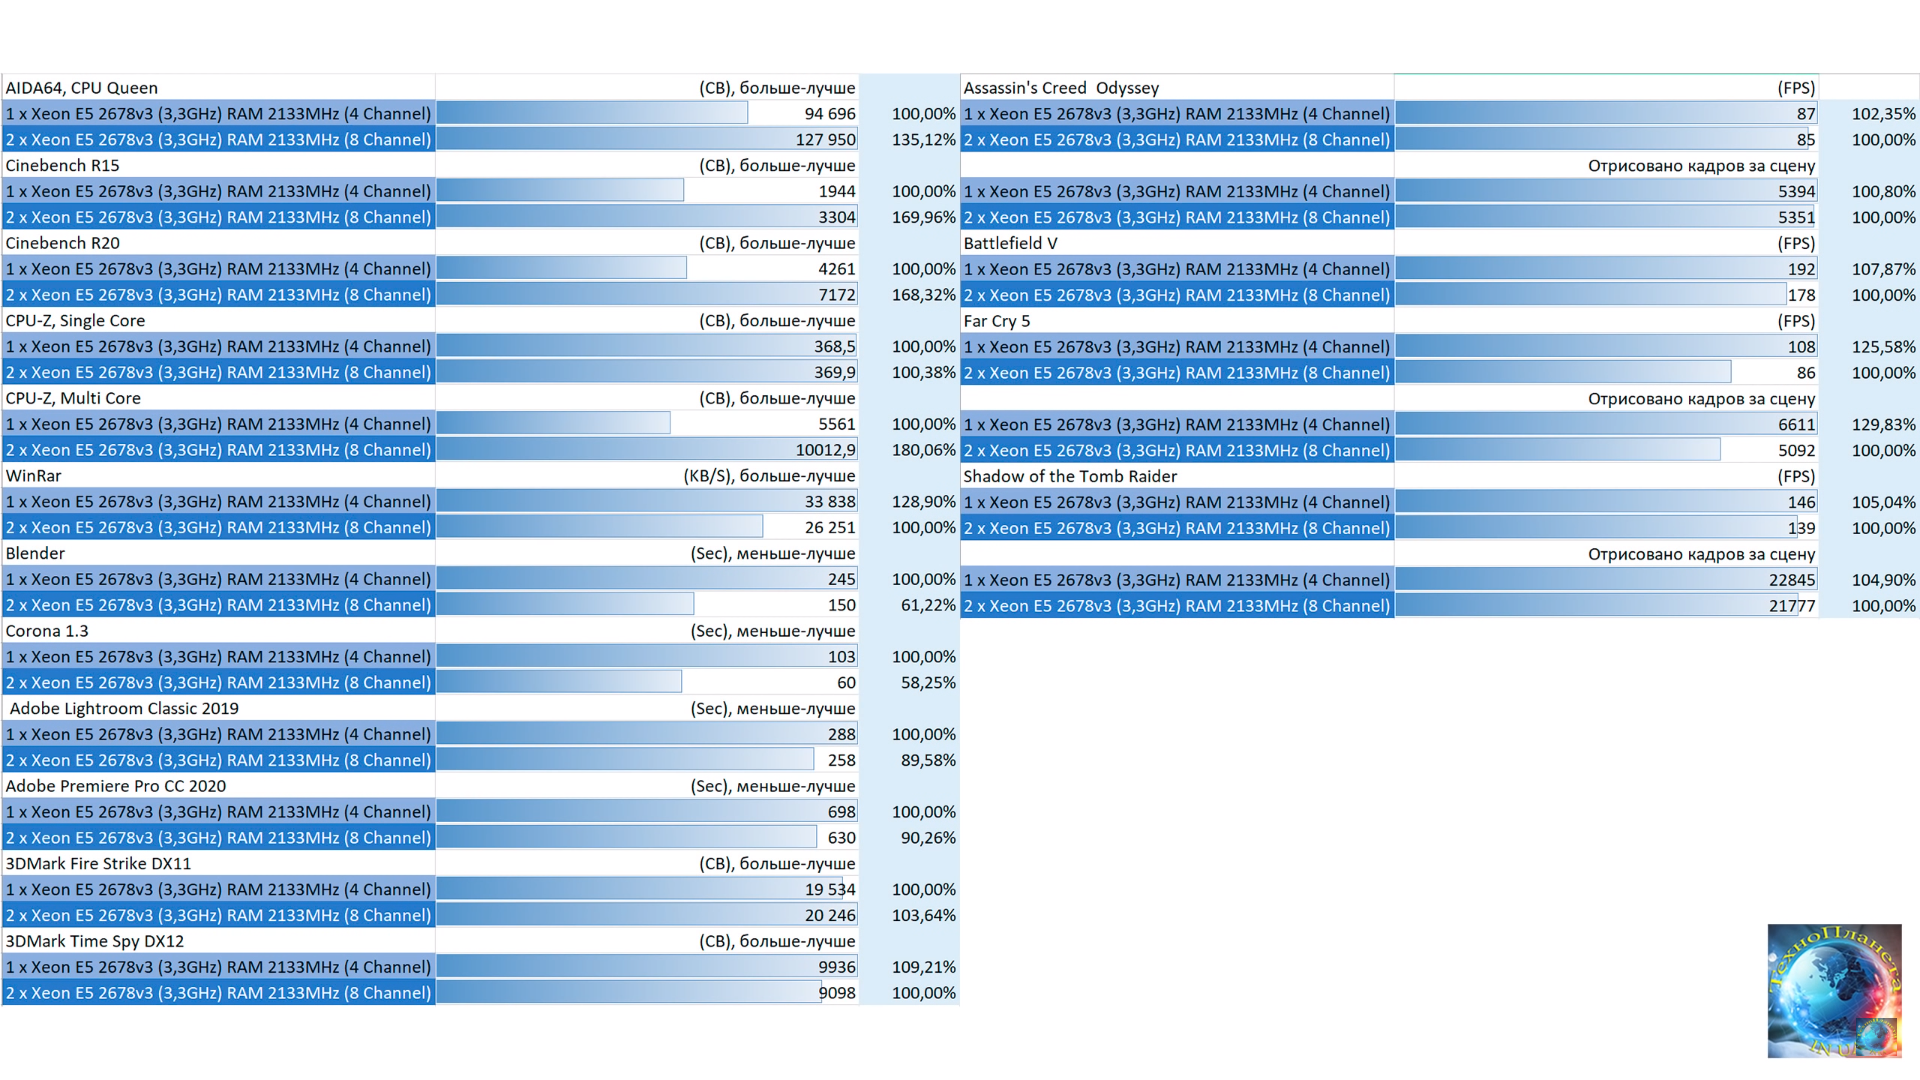The height and width of the screenshot is (1080, 1920).
Task: Select the "3DMark Fire Strike DX11" heading
Action: (98, 864)
